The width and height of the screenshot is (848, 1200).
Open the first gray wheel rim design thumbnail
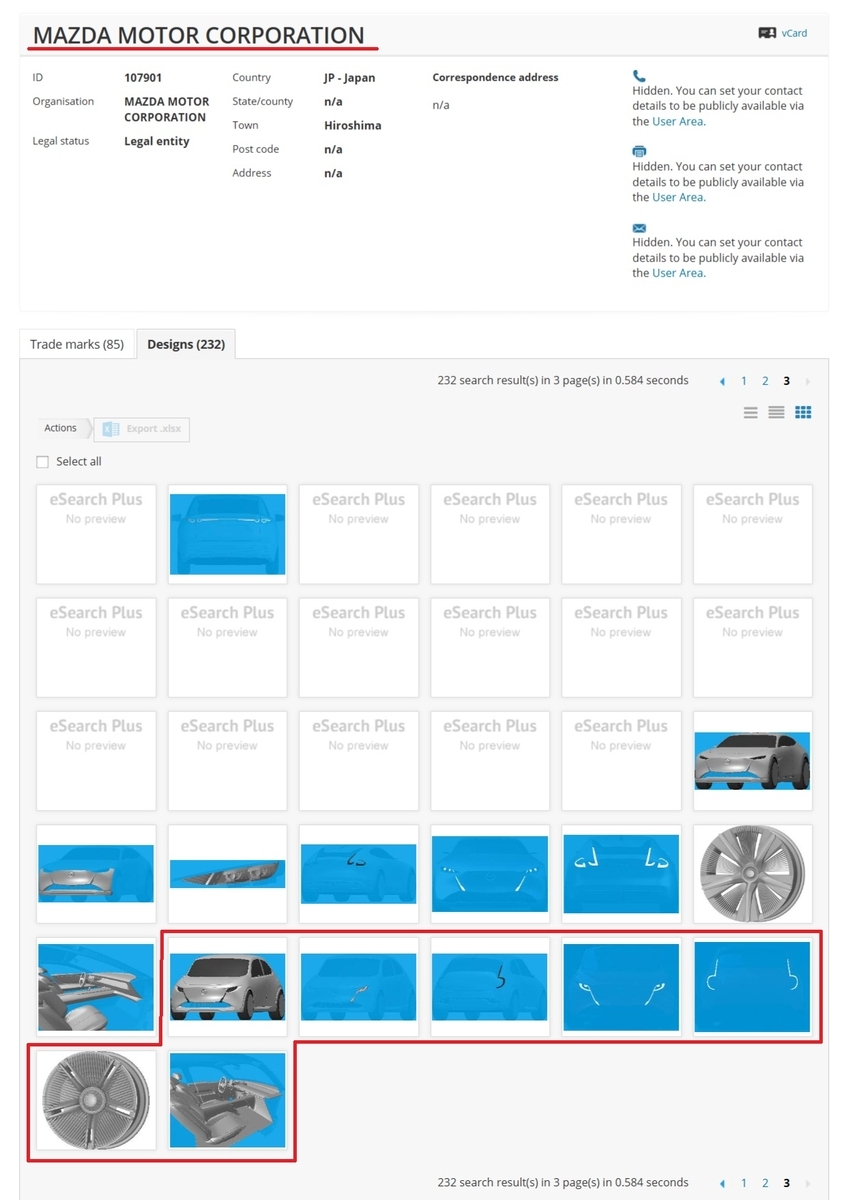point(752,874)
